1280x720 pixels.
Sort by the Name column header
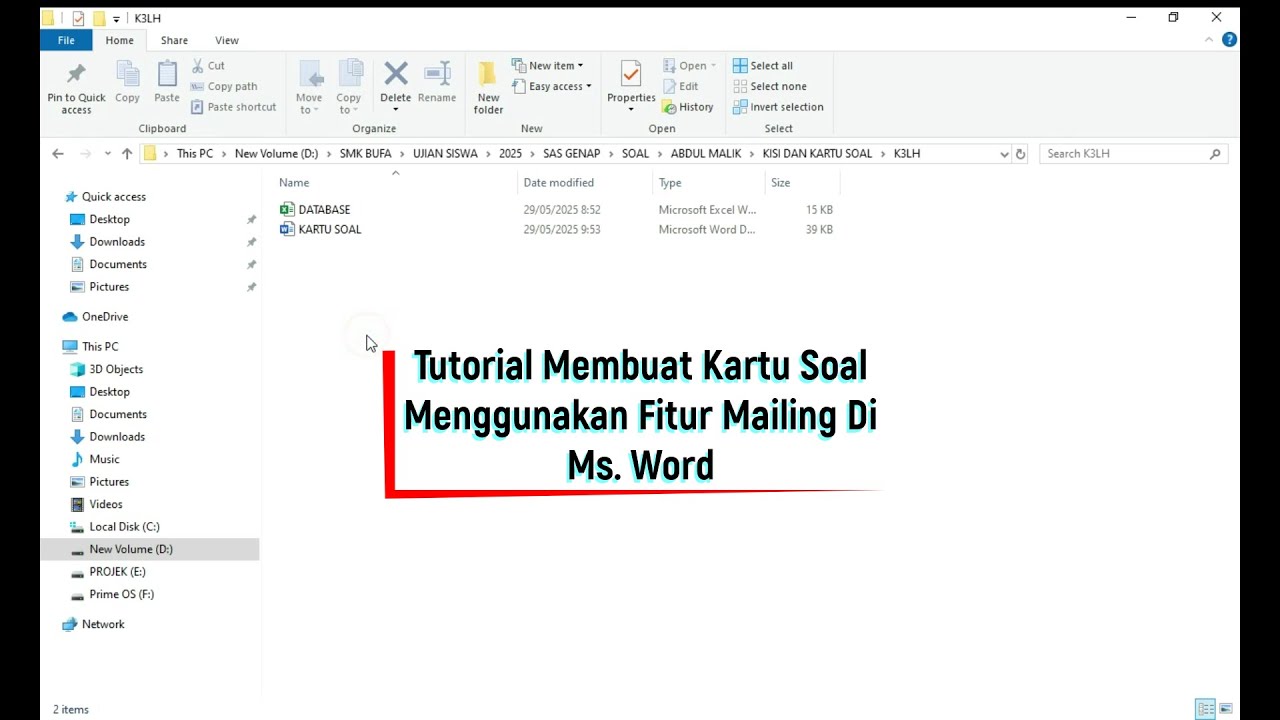click(294, 183)
